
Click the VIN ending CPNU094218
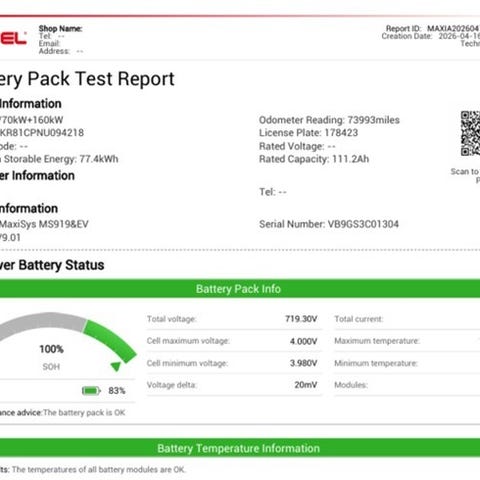tap(42, 133)
